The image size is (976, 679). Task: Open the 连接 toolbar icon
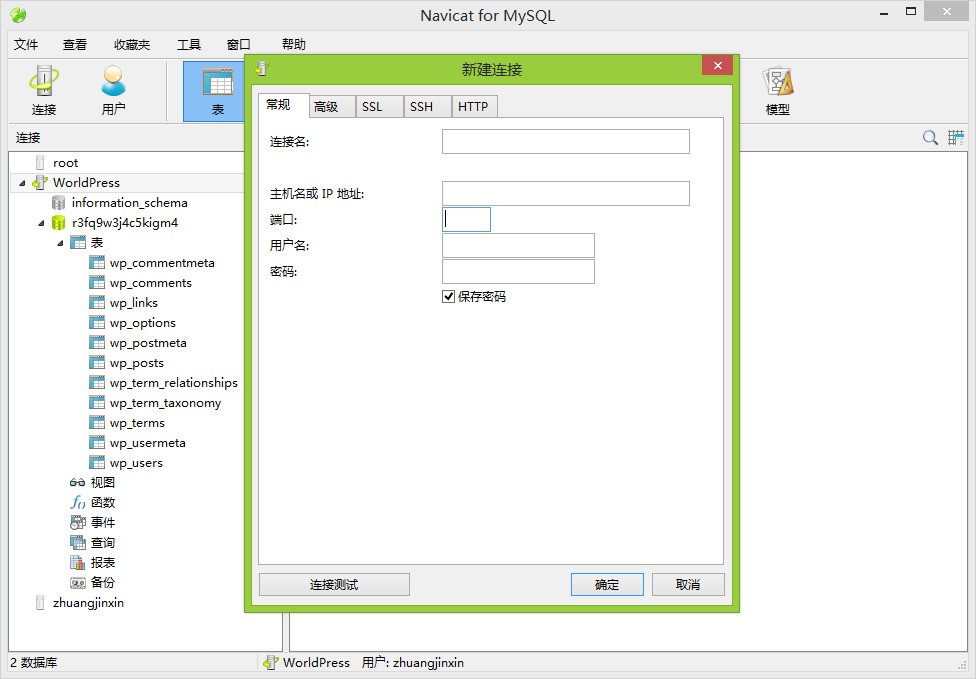[x=44, y=90]
